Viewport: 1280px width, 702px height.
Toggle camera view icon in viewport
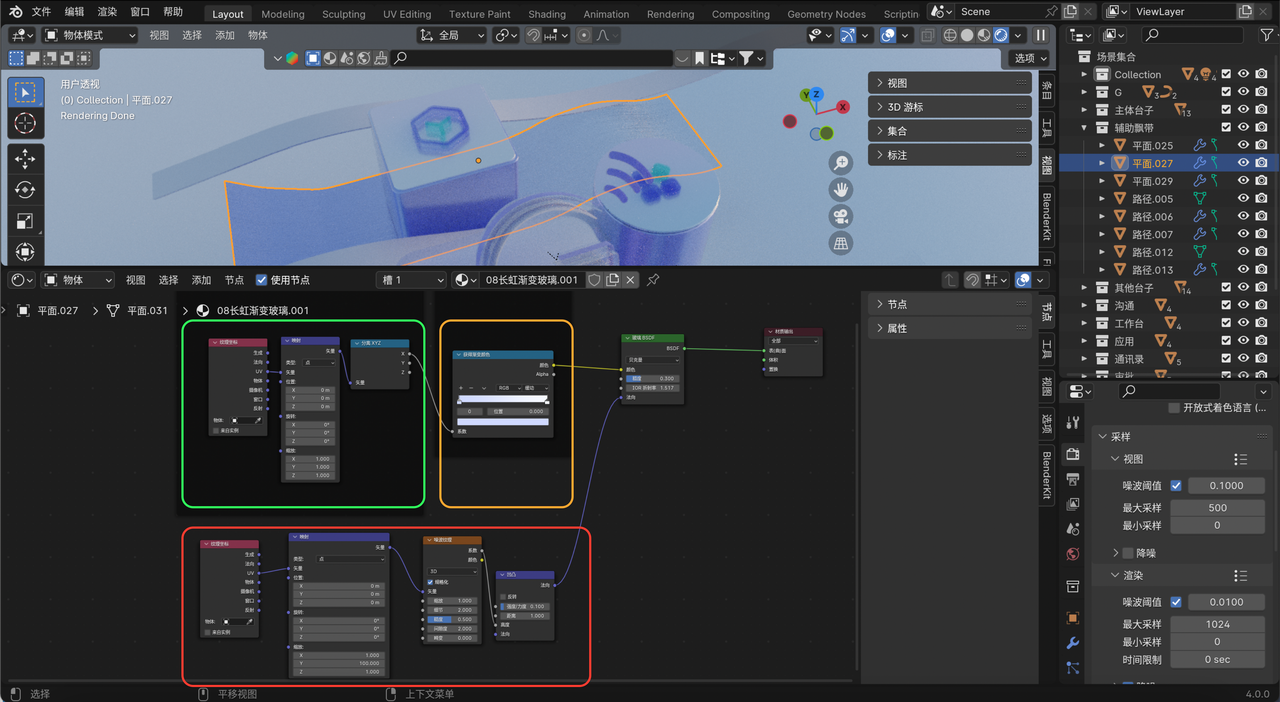click(841, 217)
